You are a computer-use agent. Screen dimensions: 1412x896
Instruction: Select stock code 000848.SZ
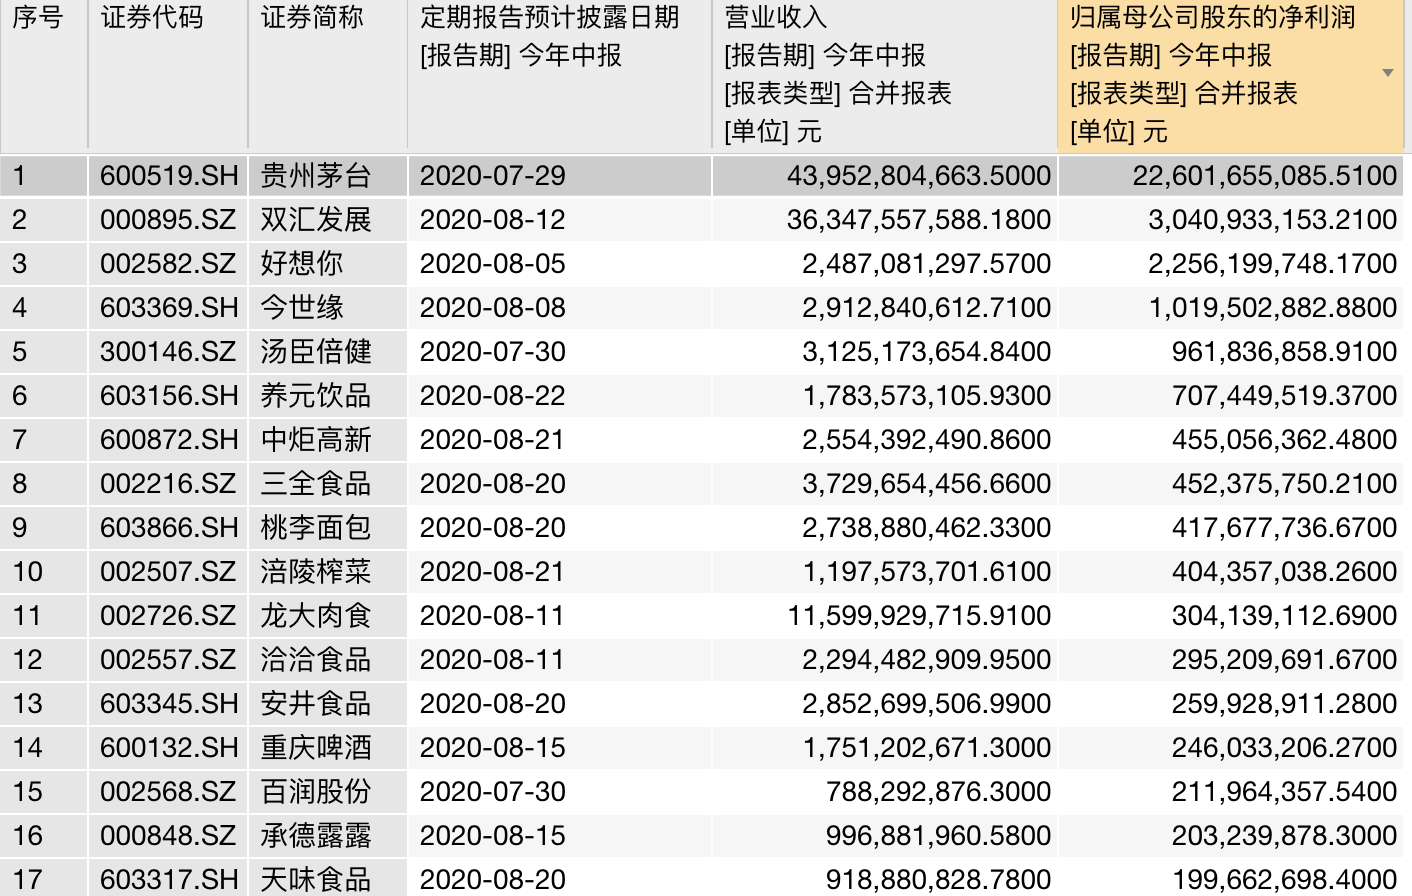click(168, 836)
